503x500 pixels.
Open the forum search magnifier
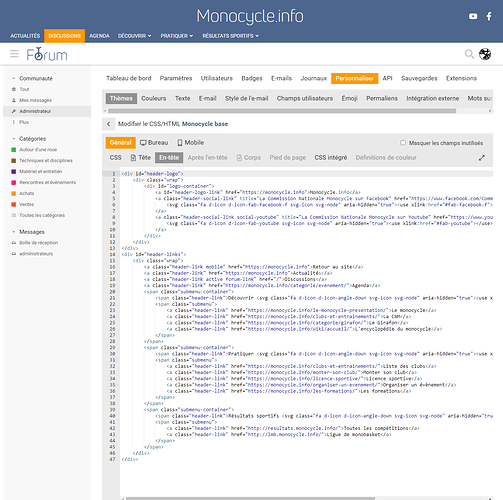[469, 54]
